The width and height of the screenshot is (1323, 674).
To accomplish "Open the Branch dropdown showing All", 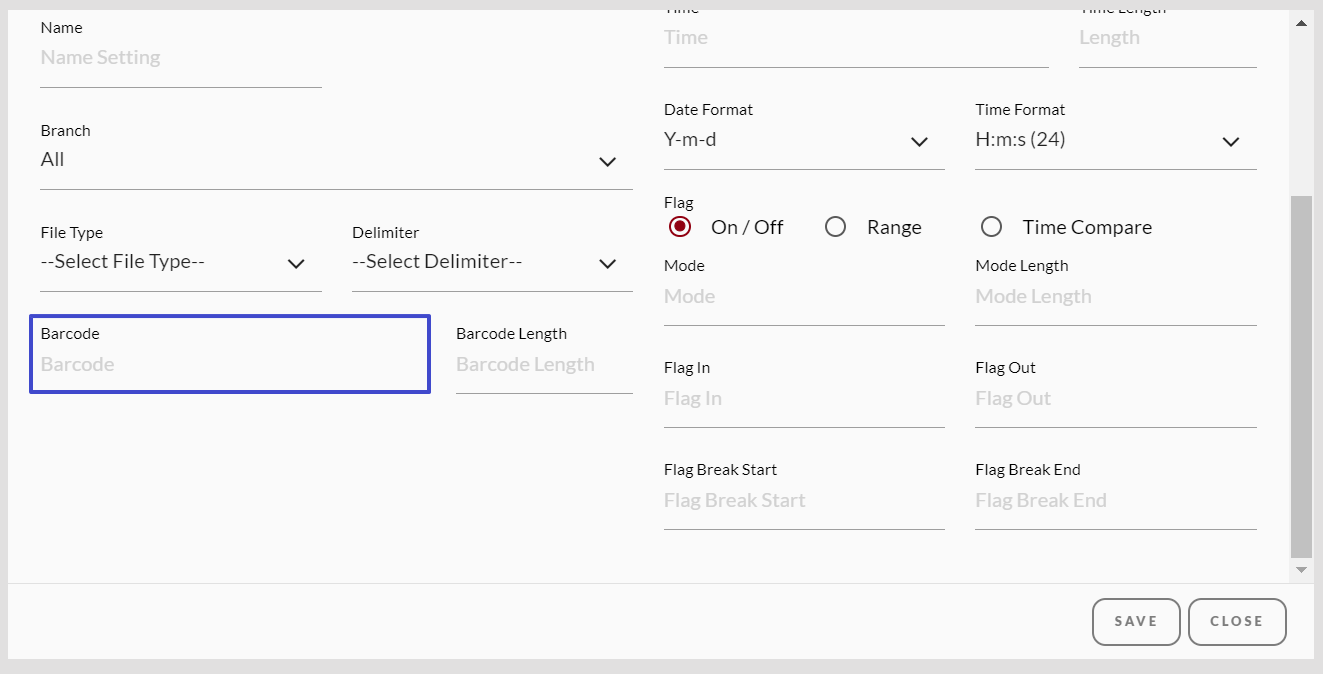I will 336,160.
